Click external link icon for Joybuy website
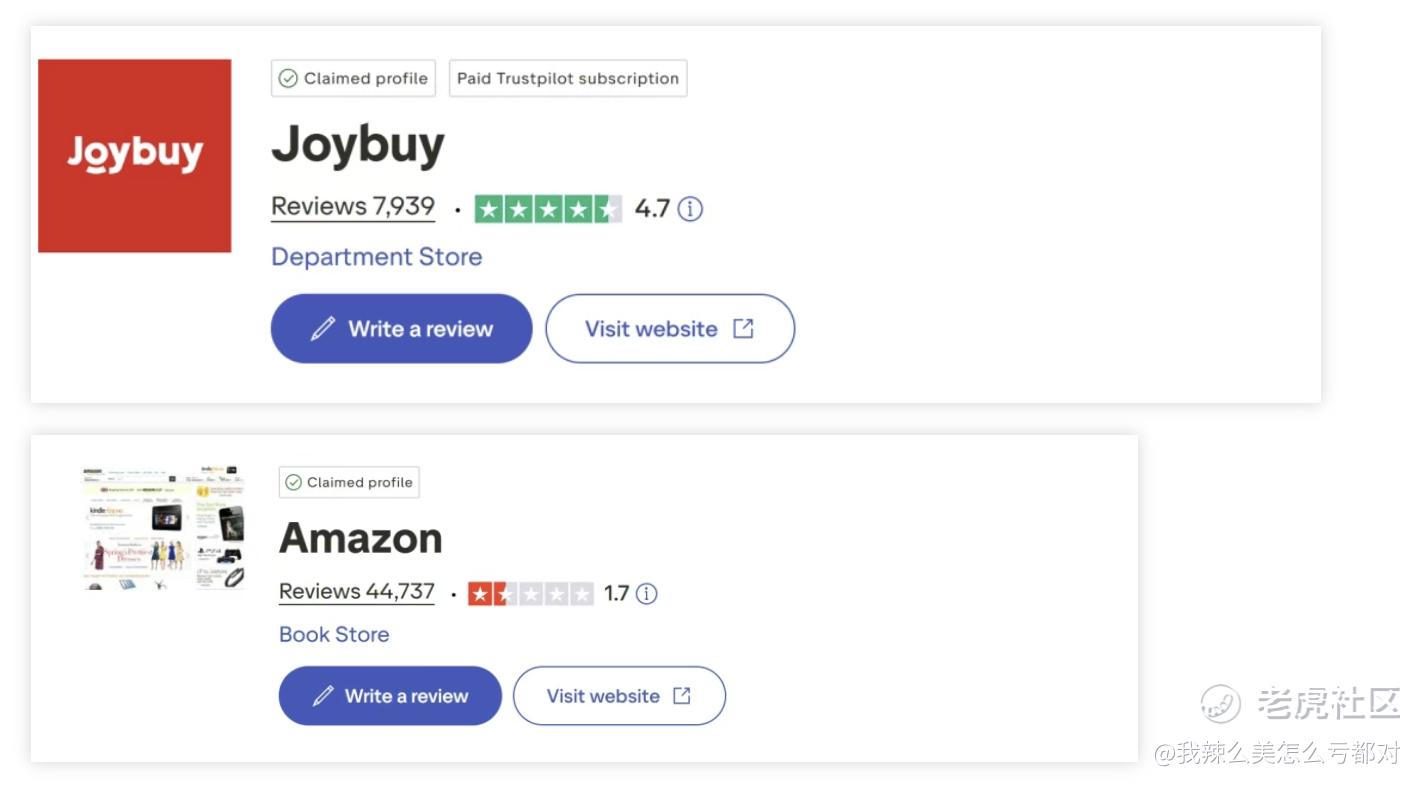The height and width of the screenshot is (785, 1428). coord(743,329)
